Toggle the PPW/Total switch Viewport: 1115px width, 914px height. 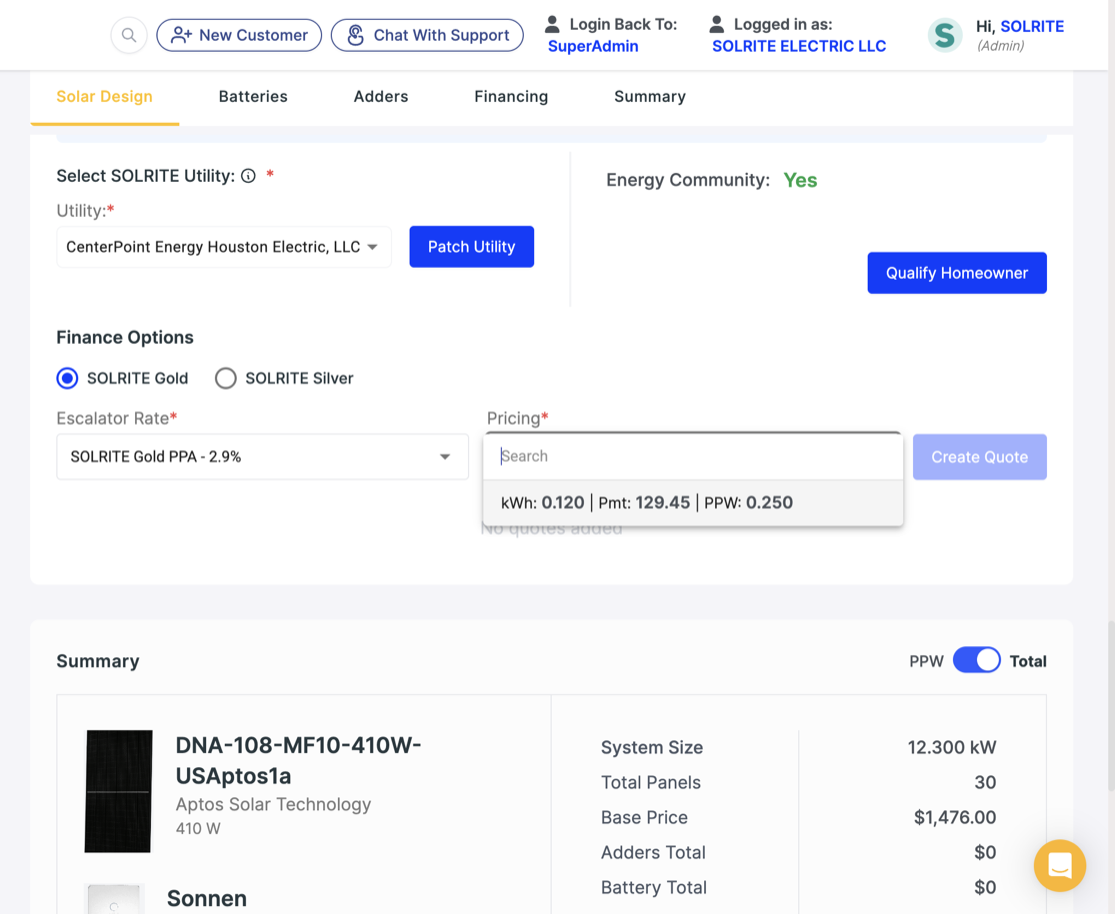coord(976,661)
